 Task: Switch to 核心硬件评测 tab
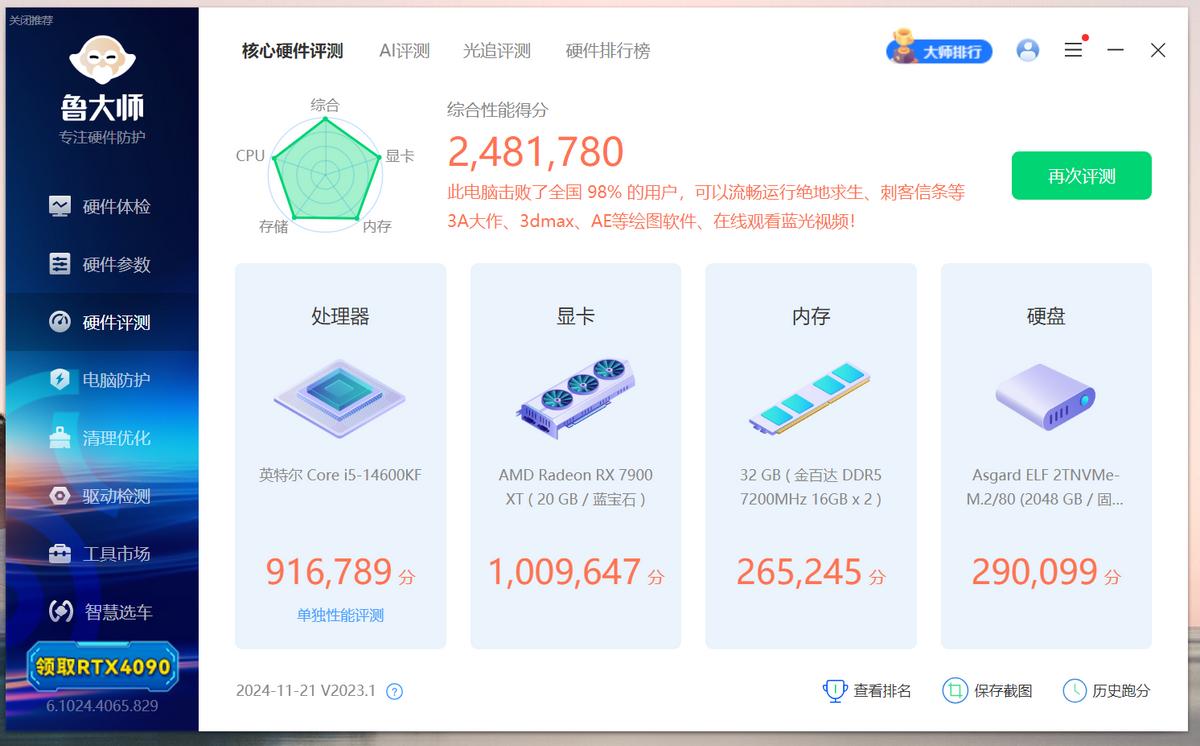click(x=292, y=51)
